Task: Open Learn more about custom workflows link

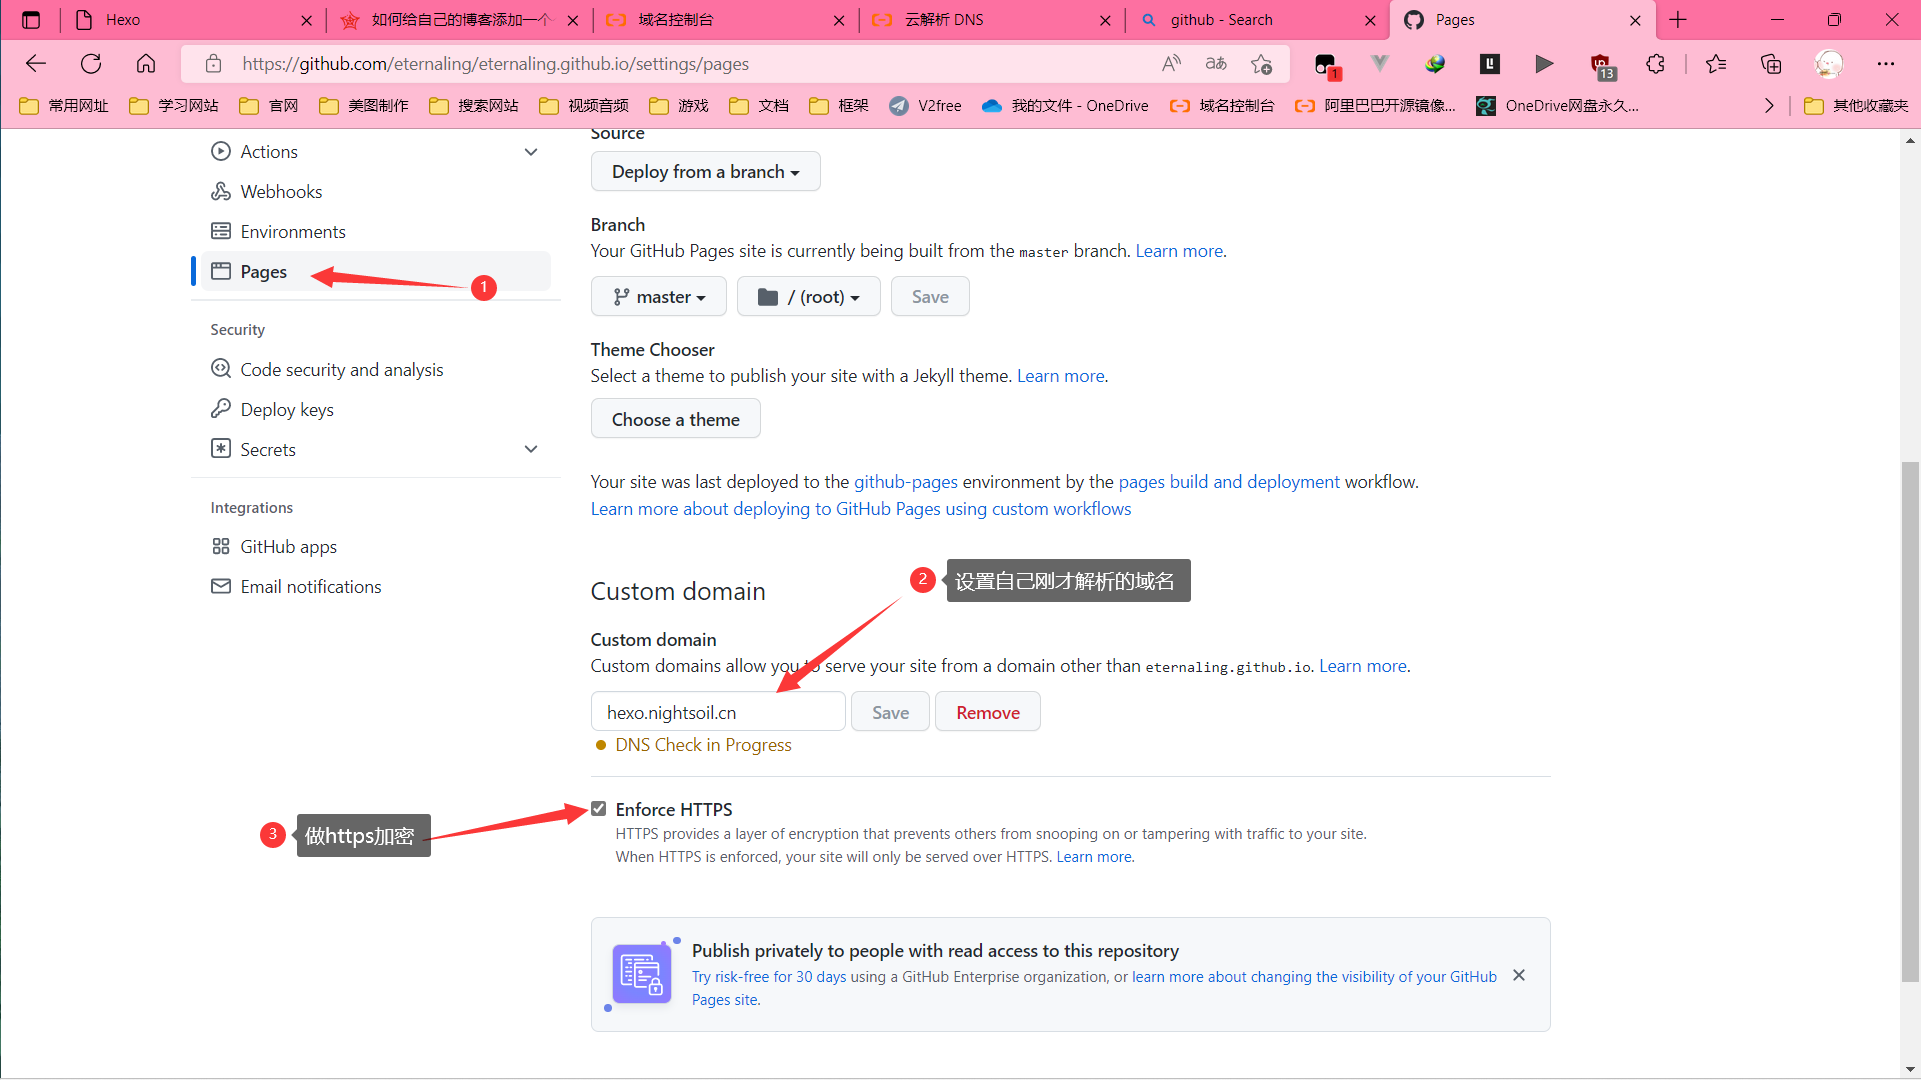Action: [861, 509]
